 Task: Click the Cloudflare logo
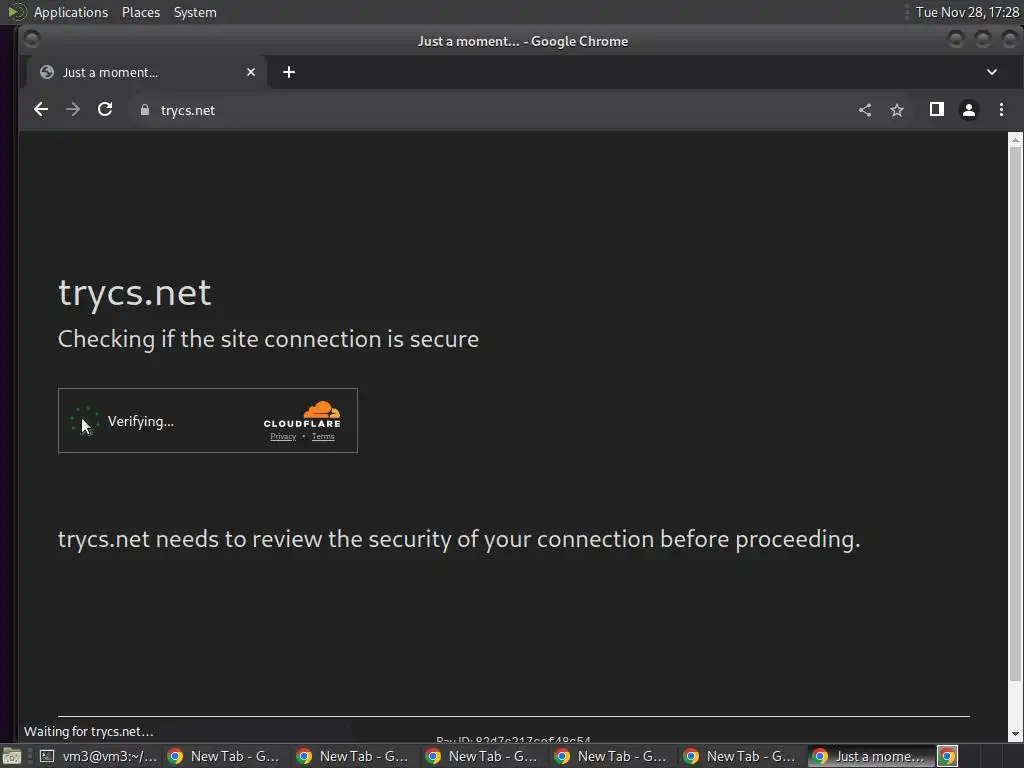302,415
